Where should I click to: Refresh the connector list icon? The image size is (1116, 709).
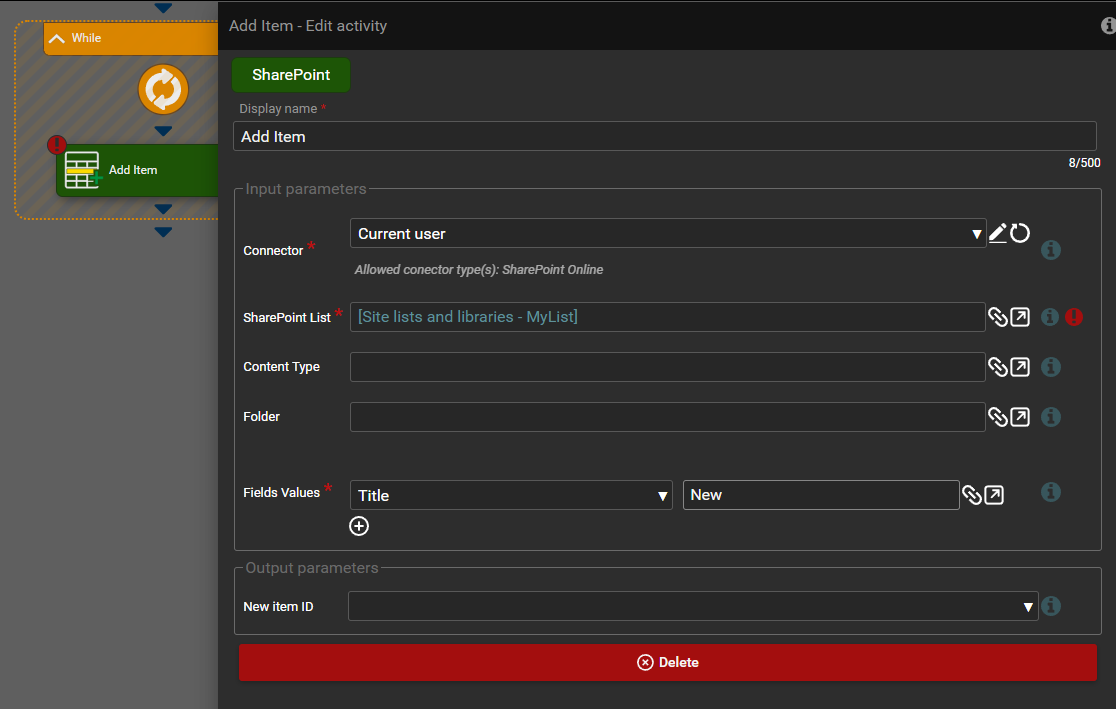click(1019, 233)
